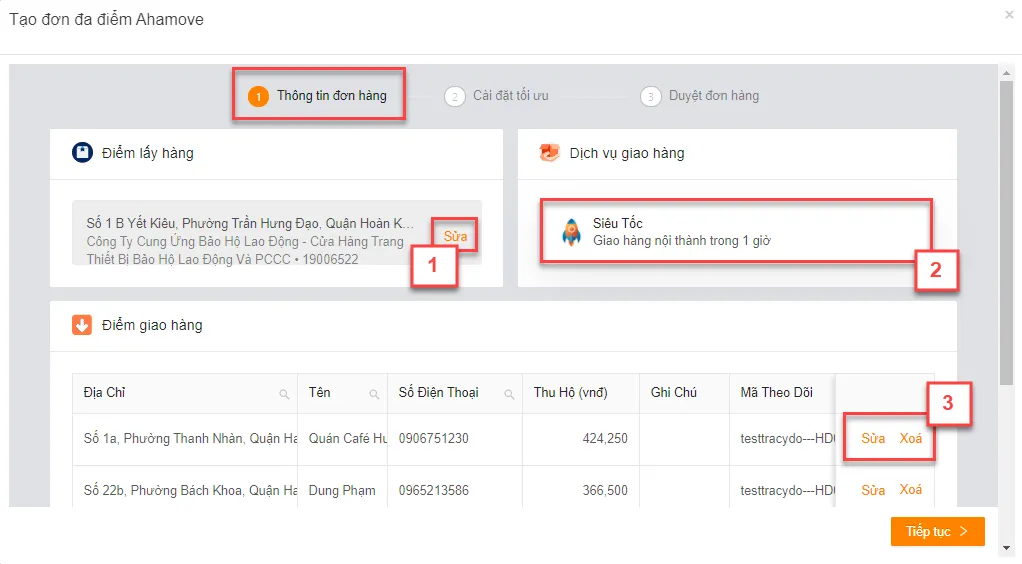Image resolution: width=1022 pixels, height=564 pixels.
Task: Delete Dung Phạm row with Xoá
Action: pos(911,490)
